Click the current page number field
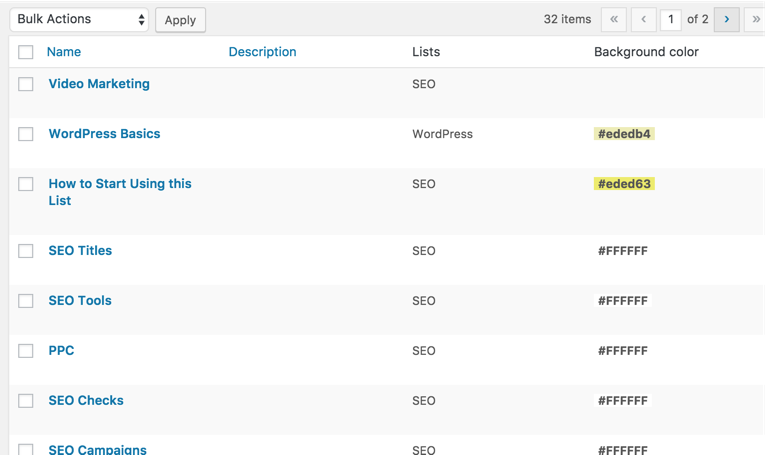766x455 pixels. pyautogui.click(x=671, y=20)
